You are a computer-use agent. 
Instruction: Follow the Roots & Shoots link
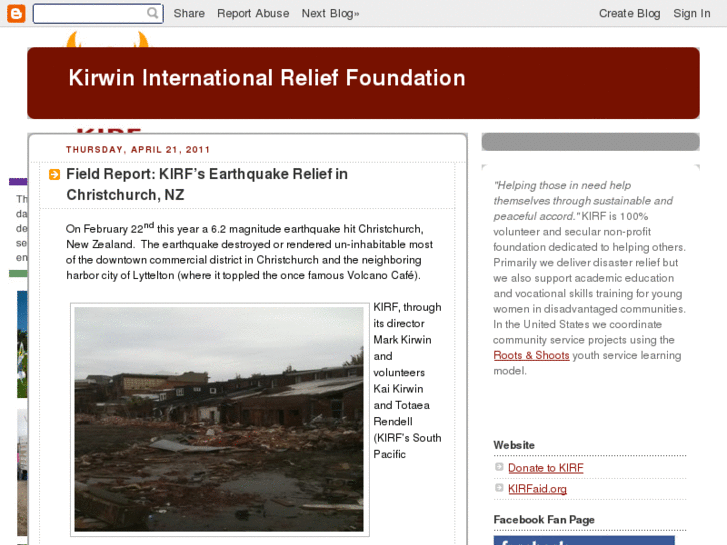tap(531, 355)
